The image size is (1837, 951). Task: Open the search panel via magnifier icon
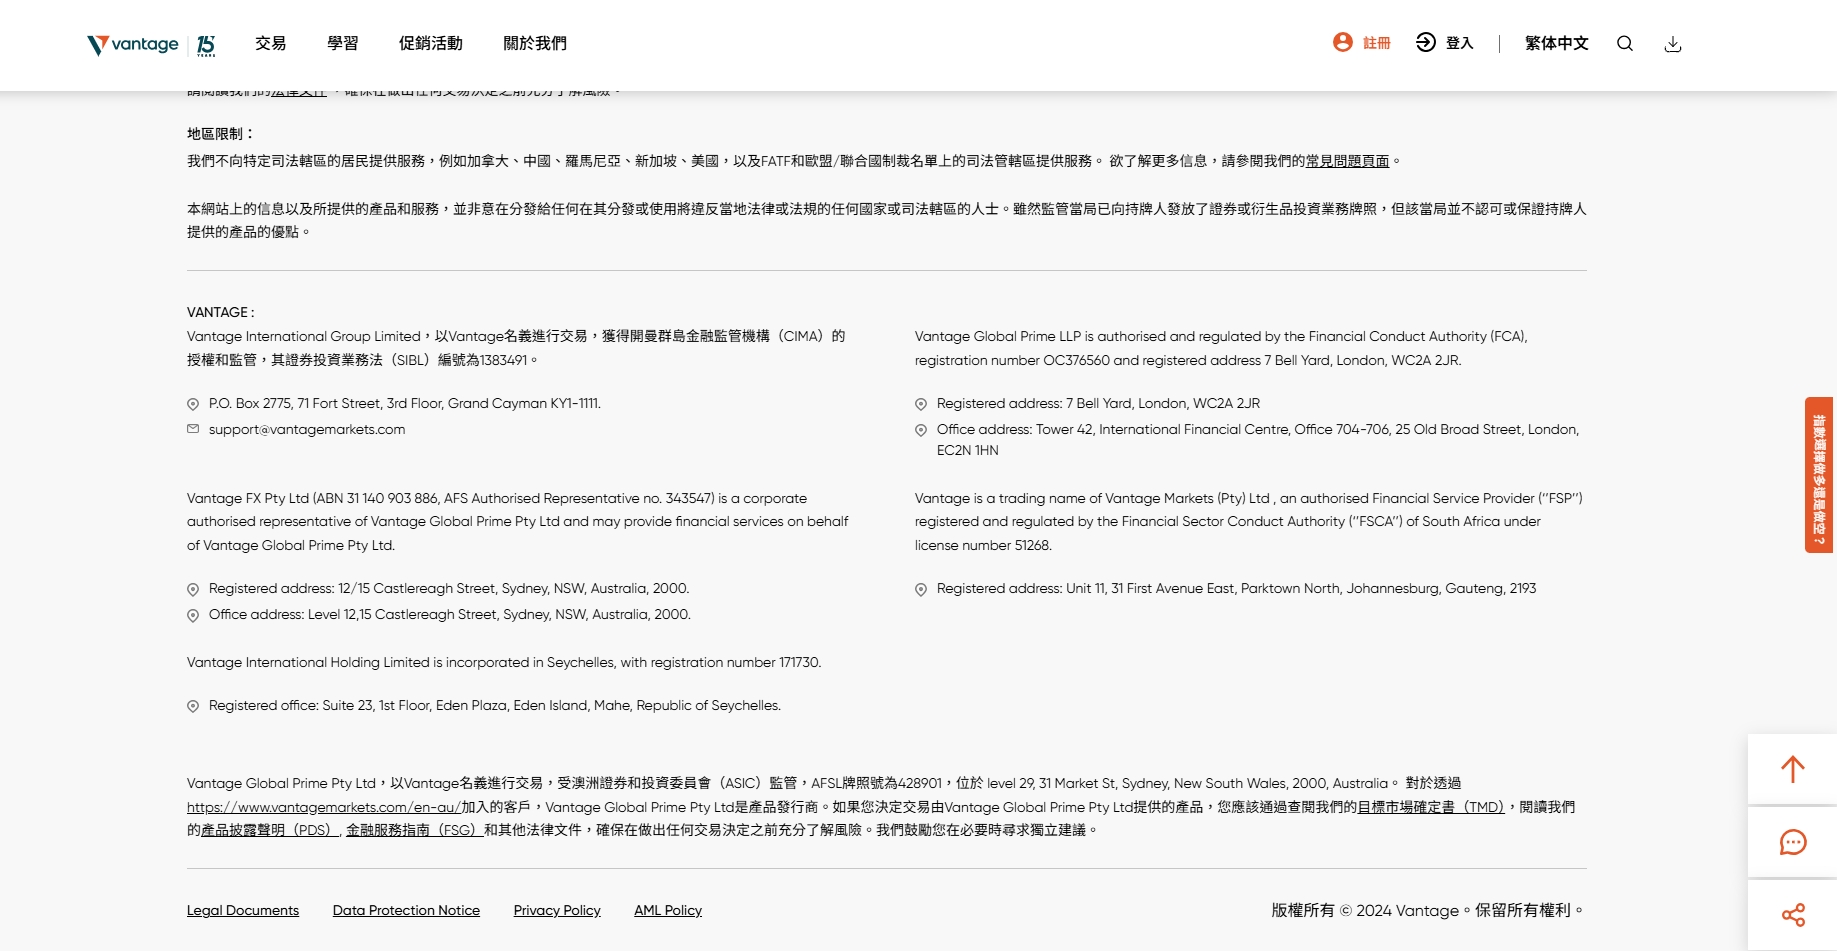pyautogui.click(x=1625, y=44)
